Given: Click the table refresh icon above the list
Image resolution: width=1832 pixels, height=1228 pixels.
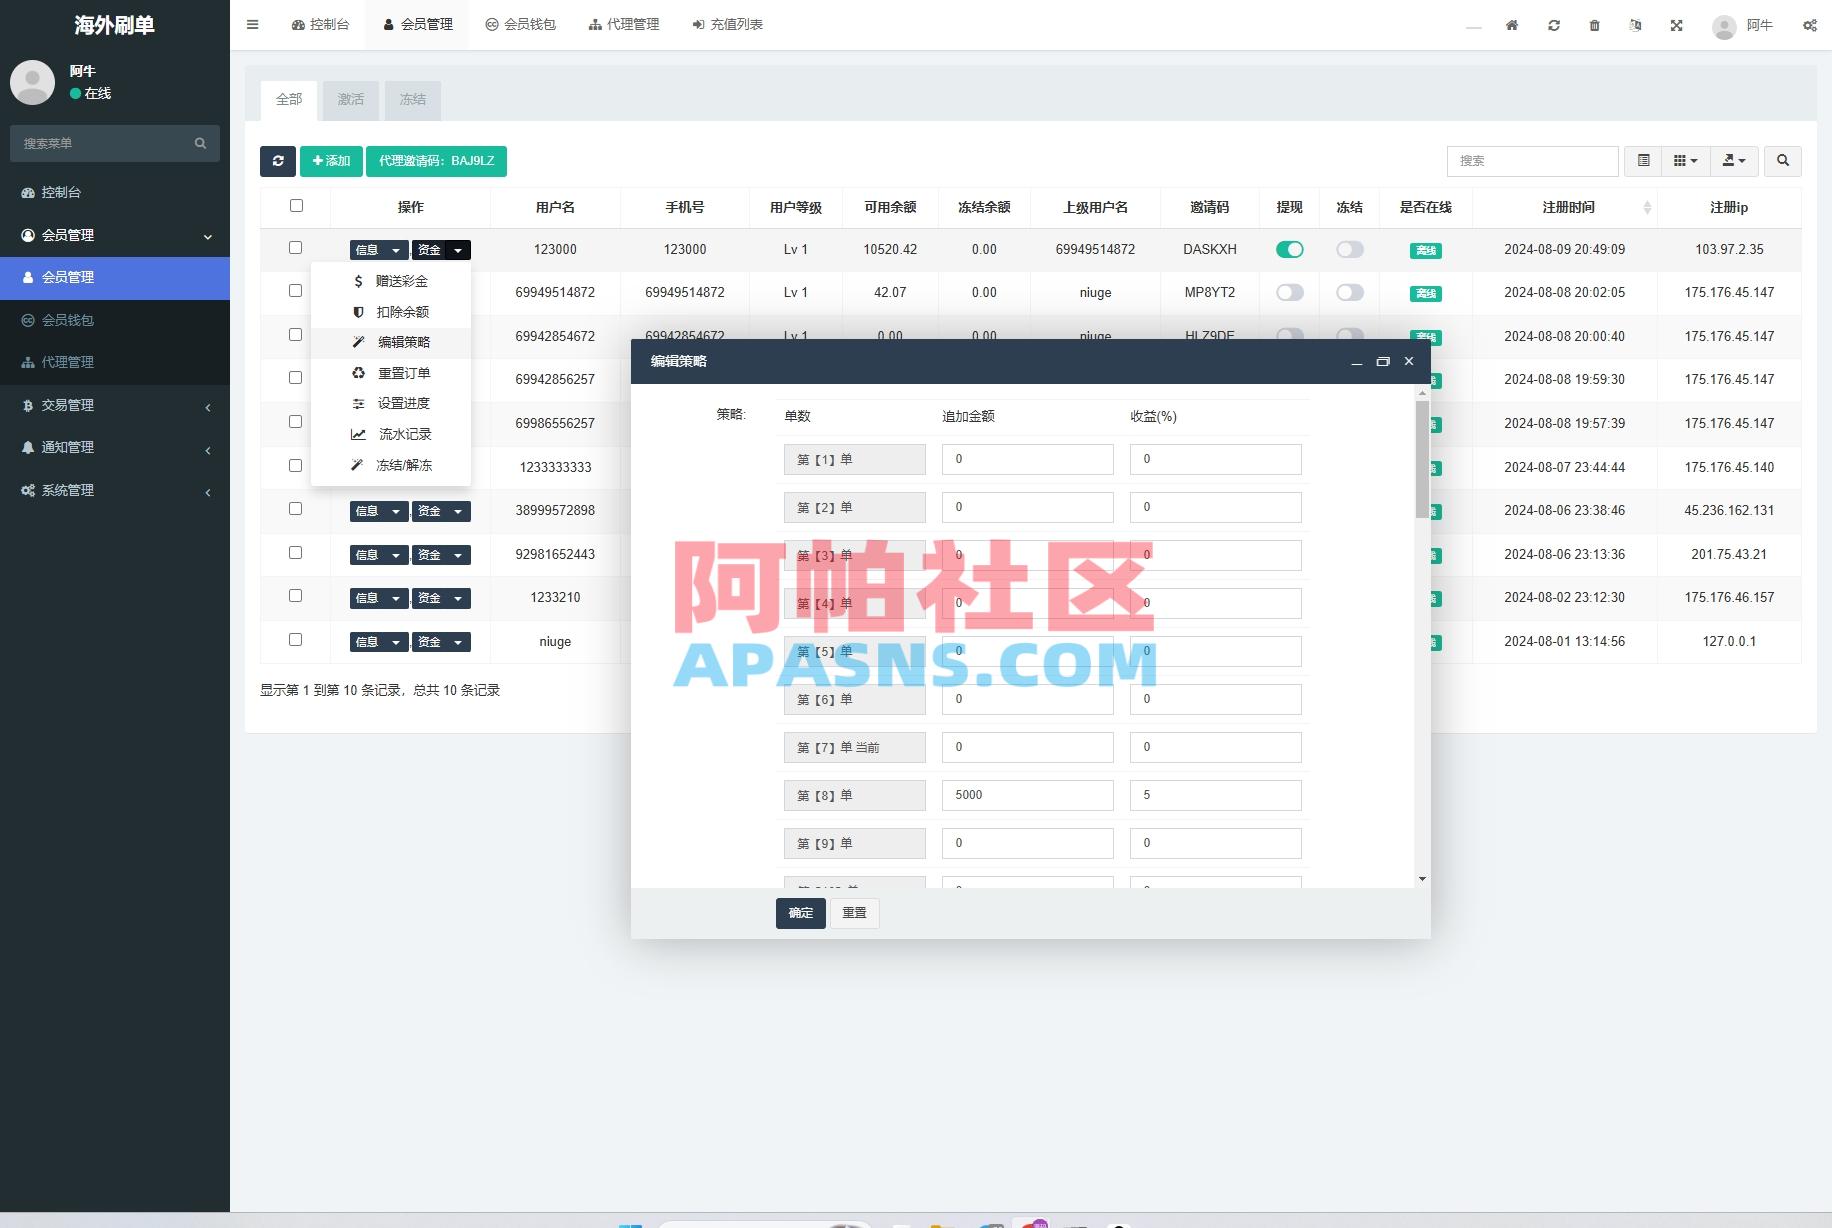Looking at the screenshot, I should tap(278, 161).
